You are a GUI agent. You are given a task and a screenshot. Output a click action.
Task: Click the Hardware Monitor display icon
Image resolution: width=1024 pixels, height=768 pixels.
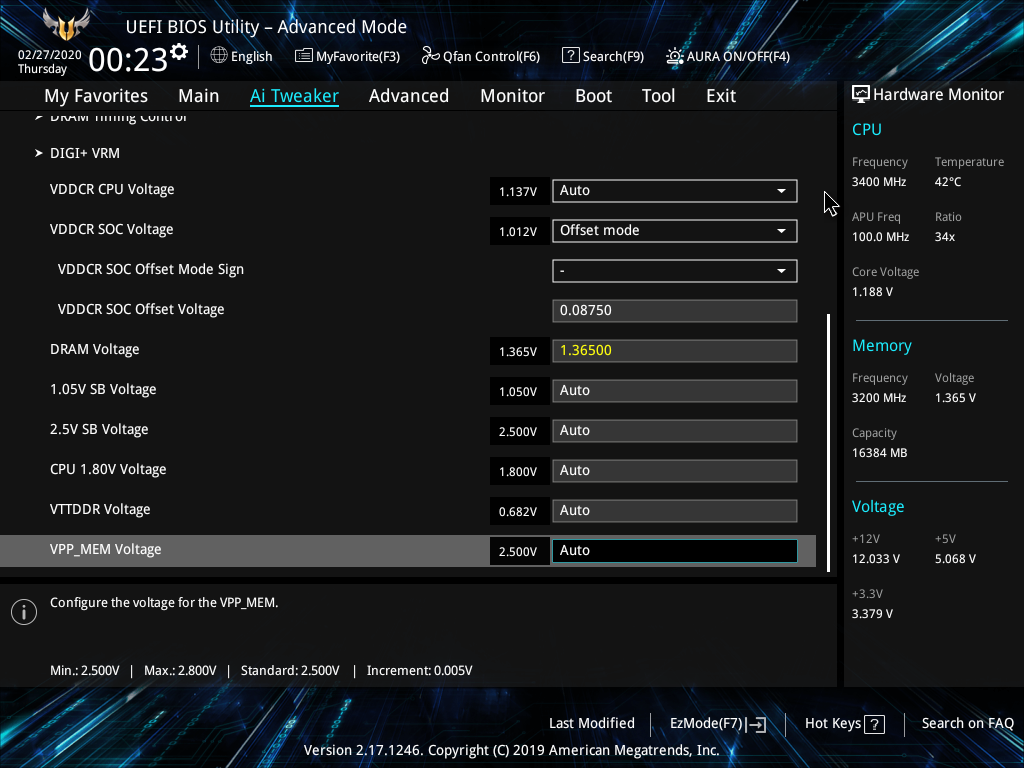[x=861, y=95]
